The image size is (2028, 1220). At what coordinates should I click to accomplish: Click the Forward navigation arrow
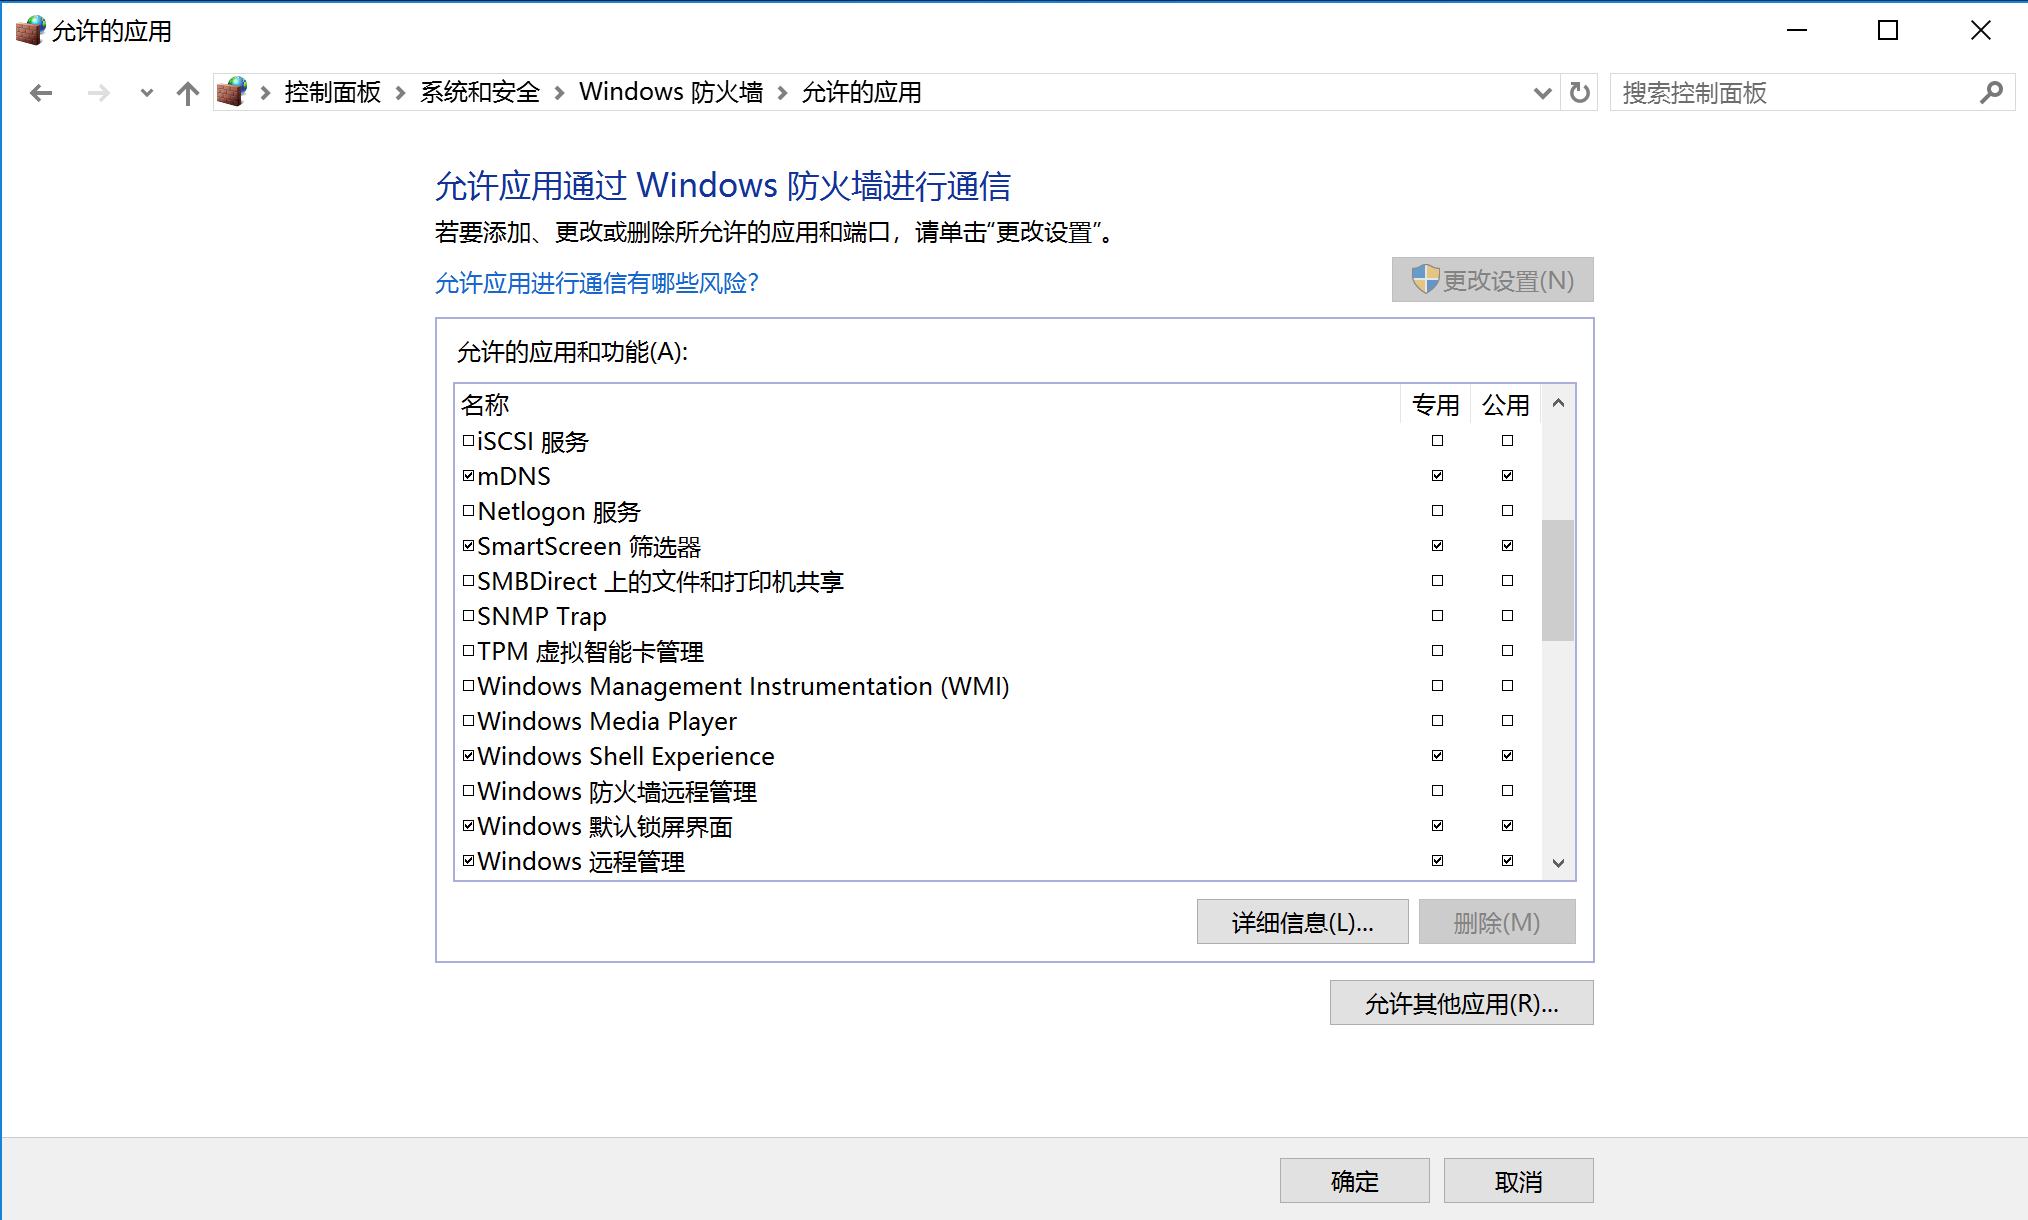click(x=98, y=93)
